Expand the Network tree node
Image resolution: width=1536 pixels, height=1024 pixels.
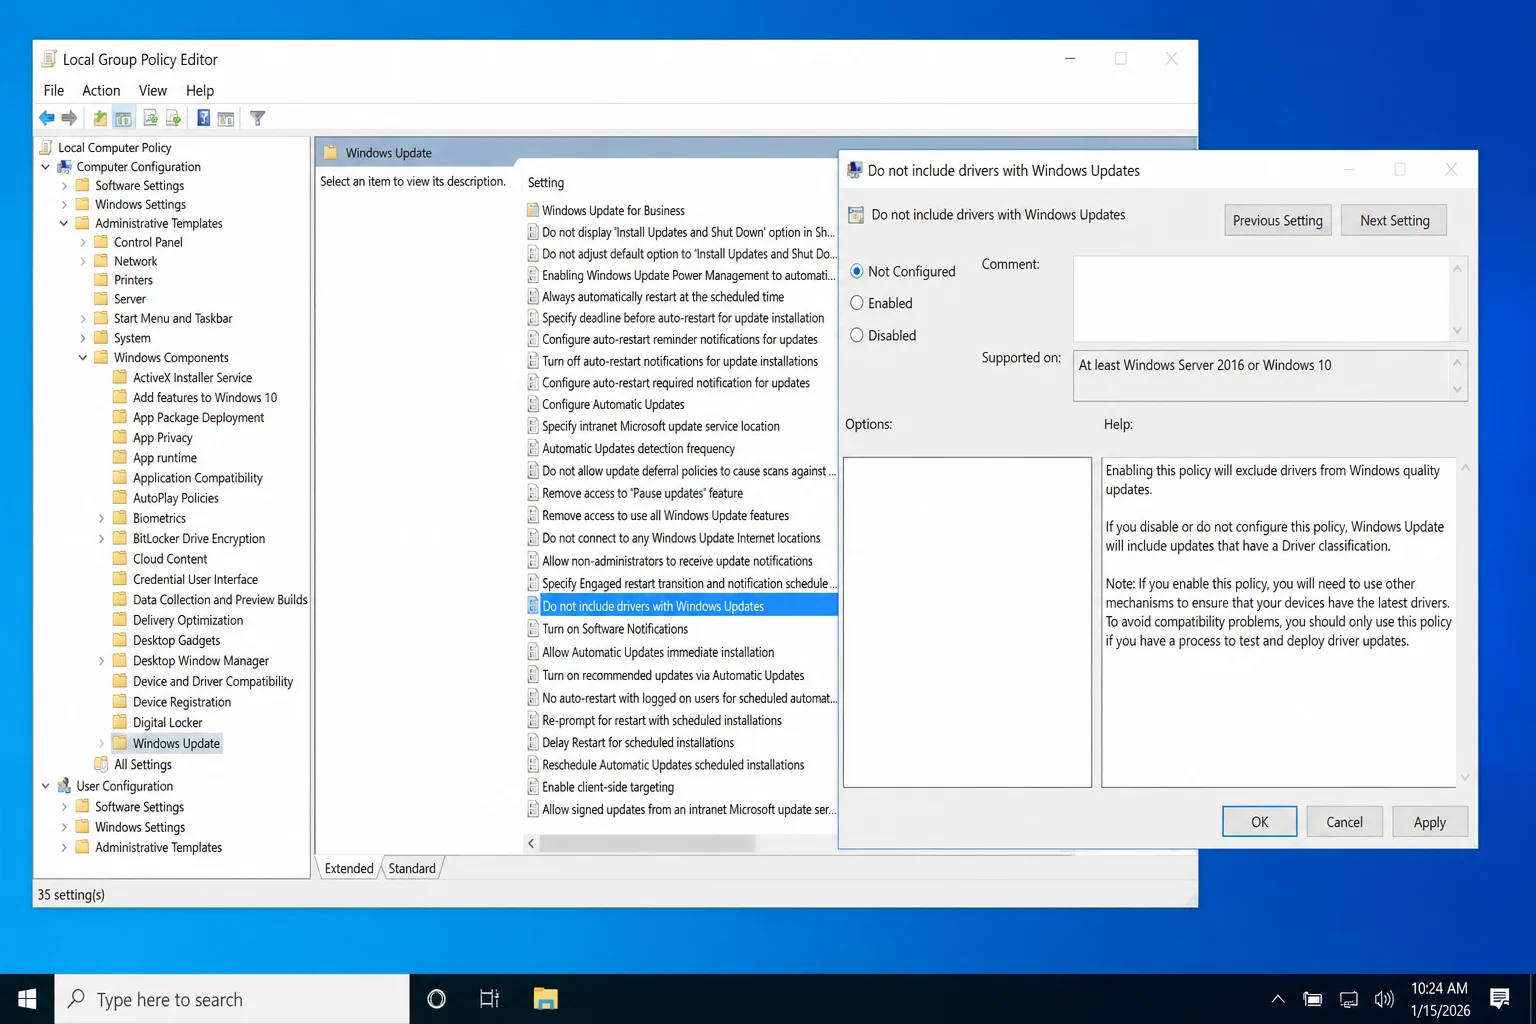click(x=83, y=261)
